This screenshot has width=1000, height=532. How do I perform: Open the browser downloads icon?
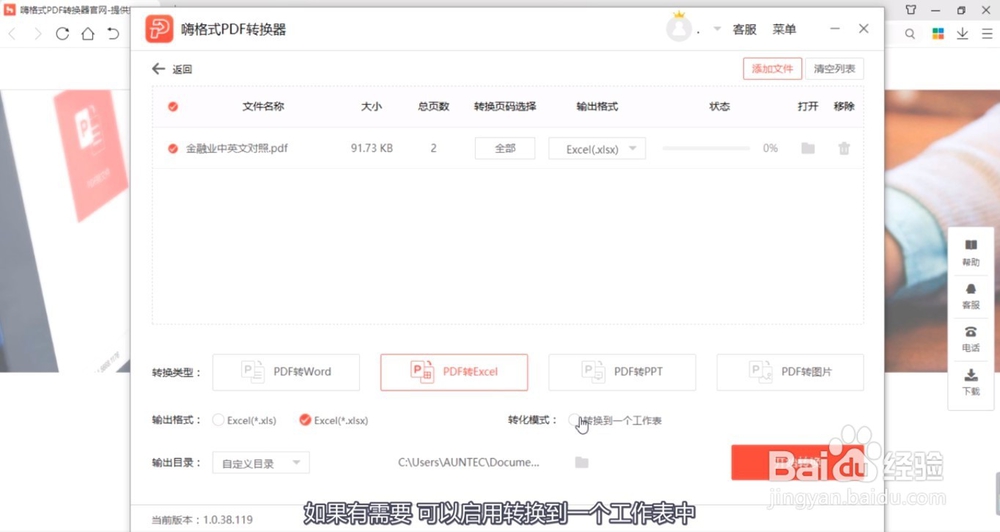(x=962, y=34)
